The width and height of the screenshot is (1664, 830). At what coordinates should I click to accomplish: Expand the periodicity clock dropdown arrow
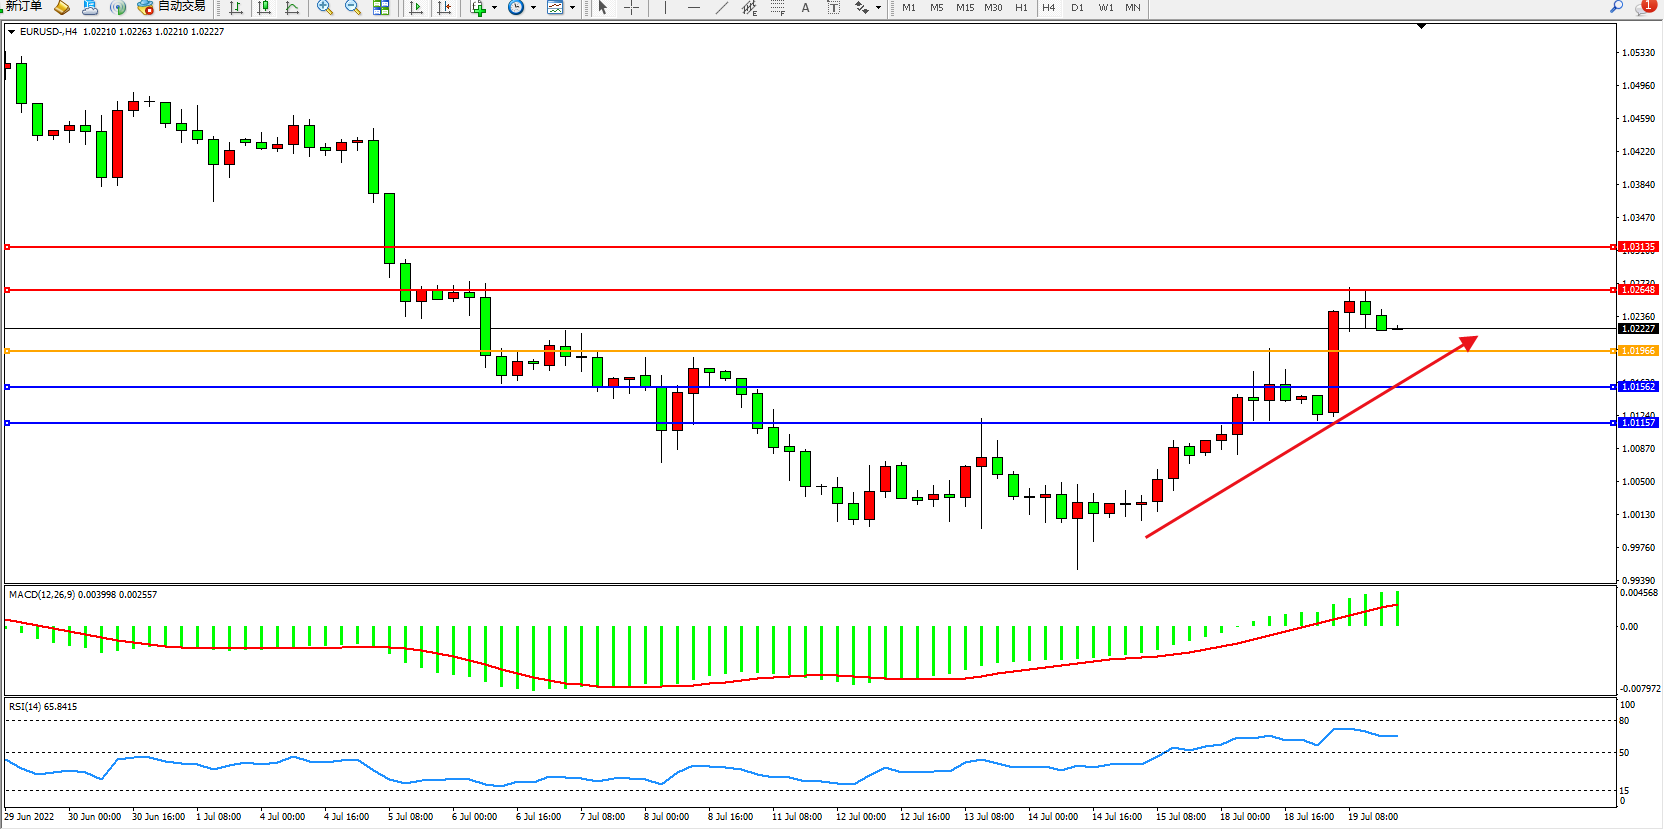533,7
